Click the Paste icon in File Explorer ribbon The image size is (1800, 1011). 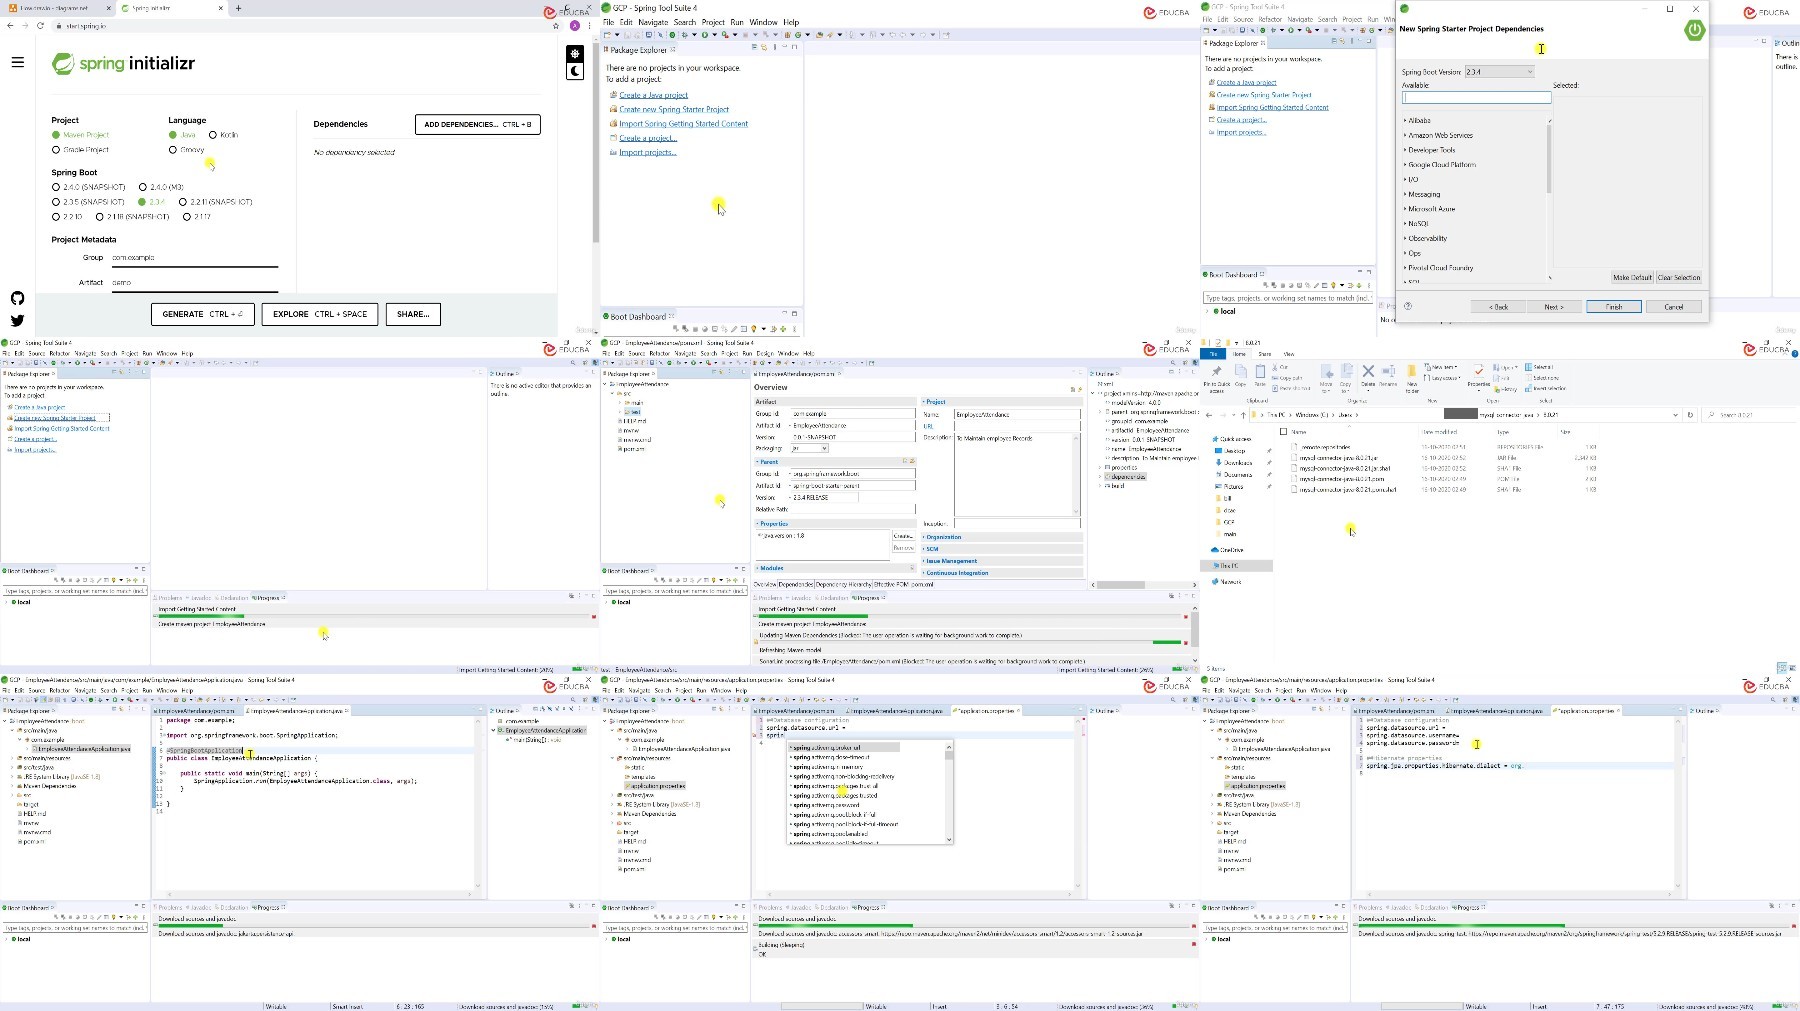click(x=1260, y=375)
